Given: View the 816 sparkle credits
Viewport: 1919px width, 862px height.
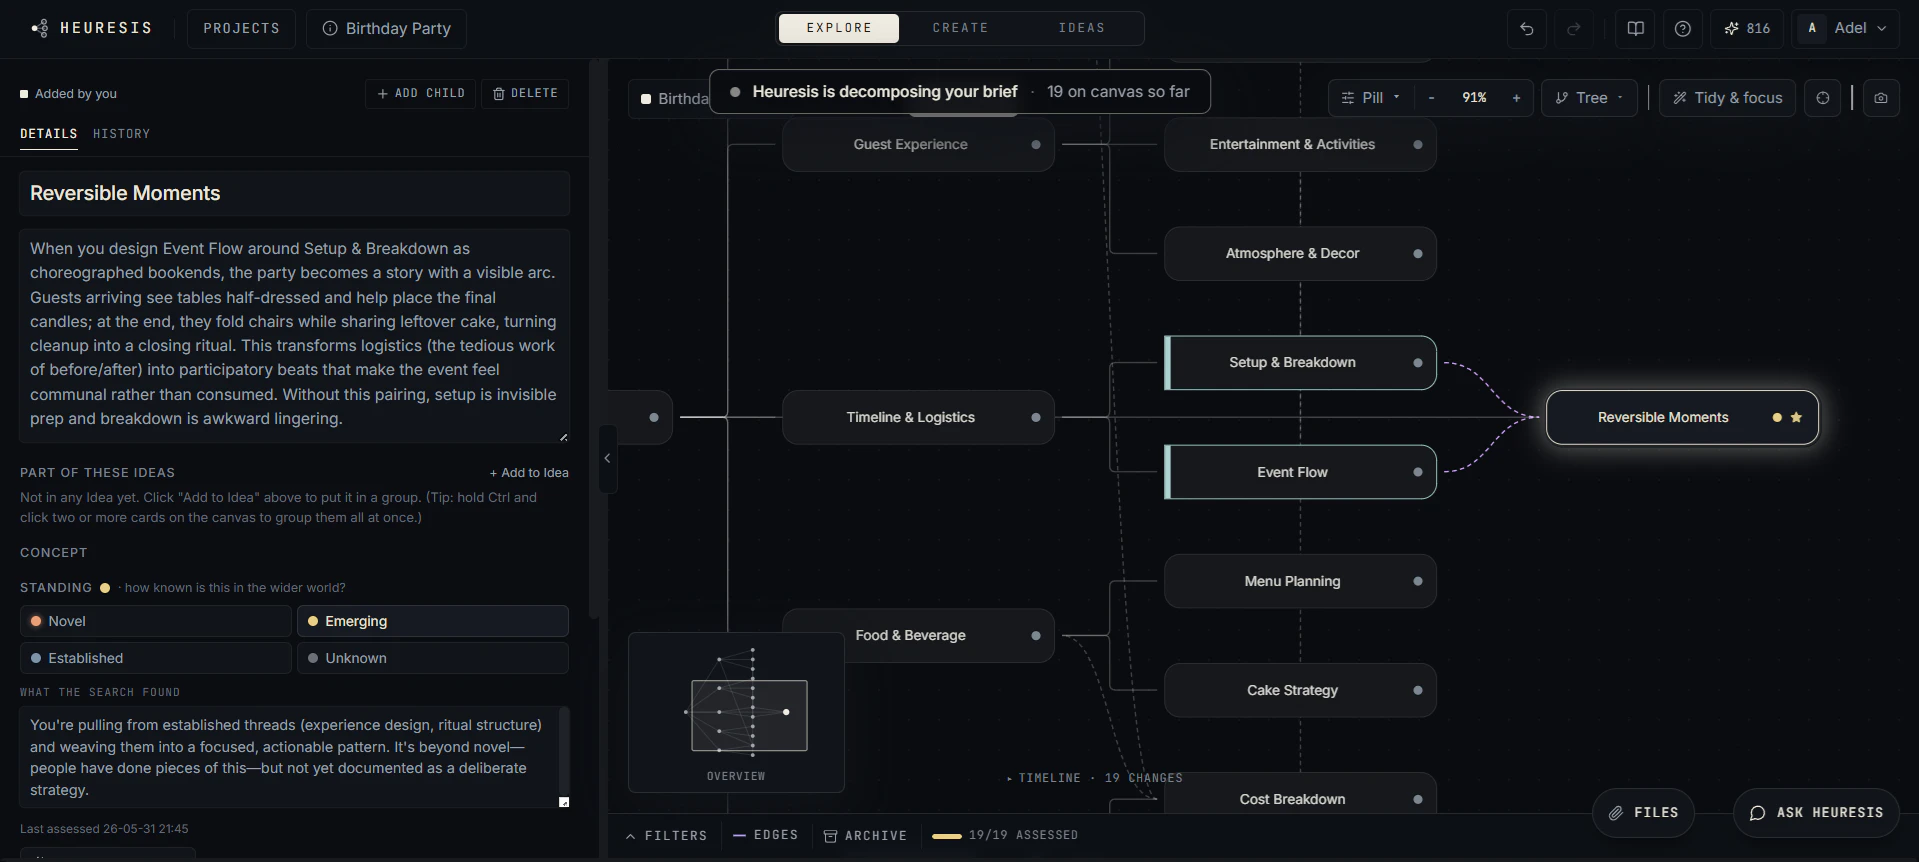Looking at the screenshot, I should (x=1747, y=28).
